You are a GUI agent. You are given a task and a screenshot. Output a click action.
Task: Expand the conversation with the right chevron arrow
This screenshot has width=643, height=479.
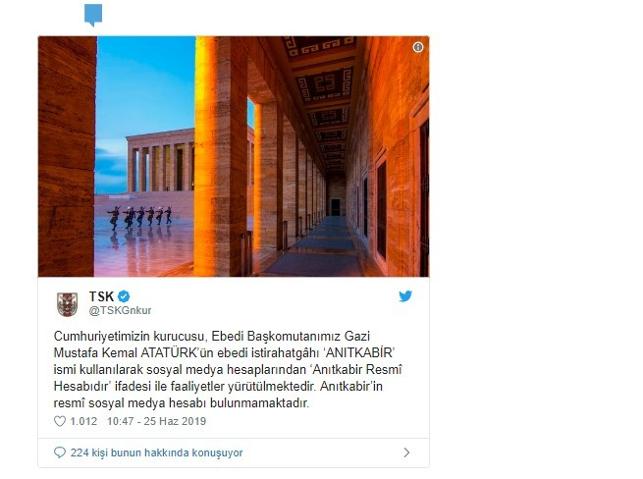406,452
